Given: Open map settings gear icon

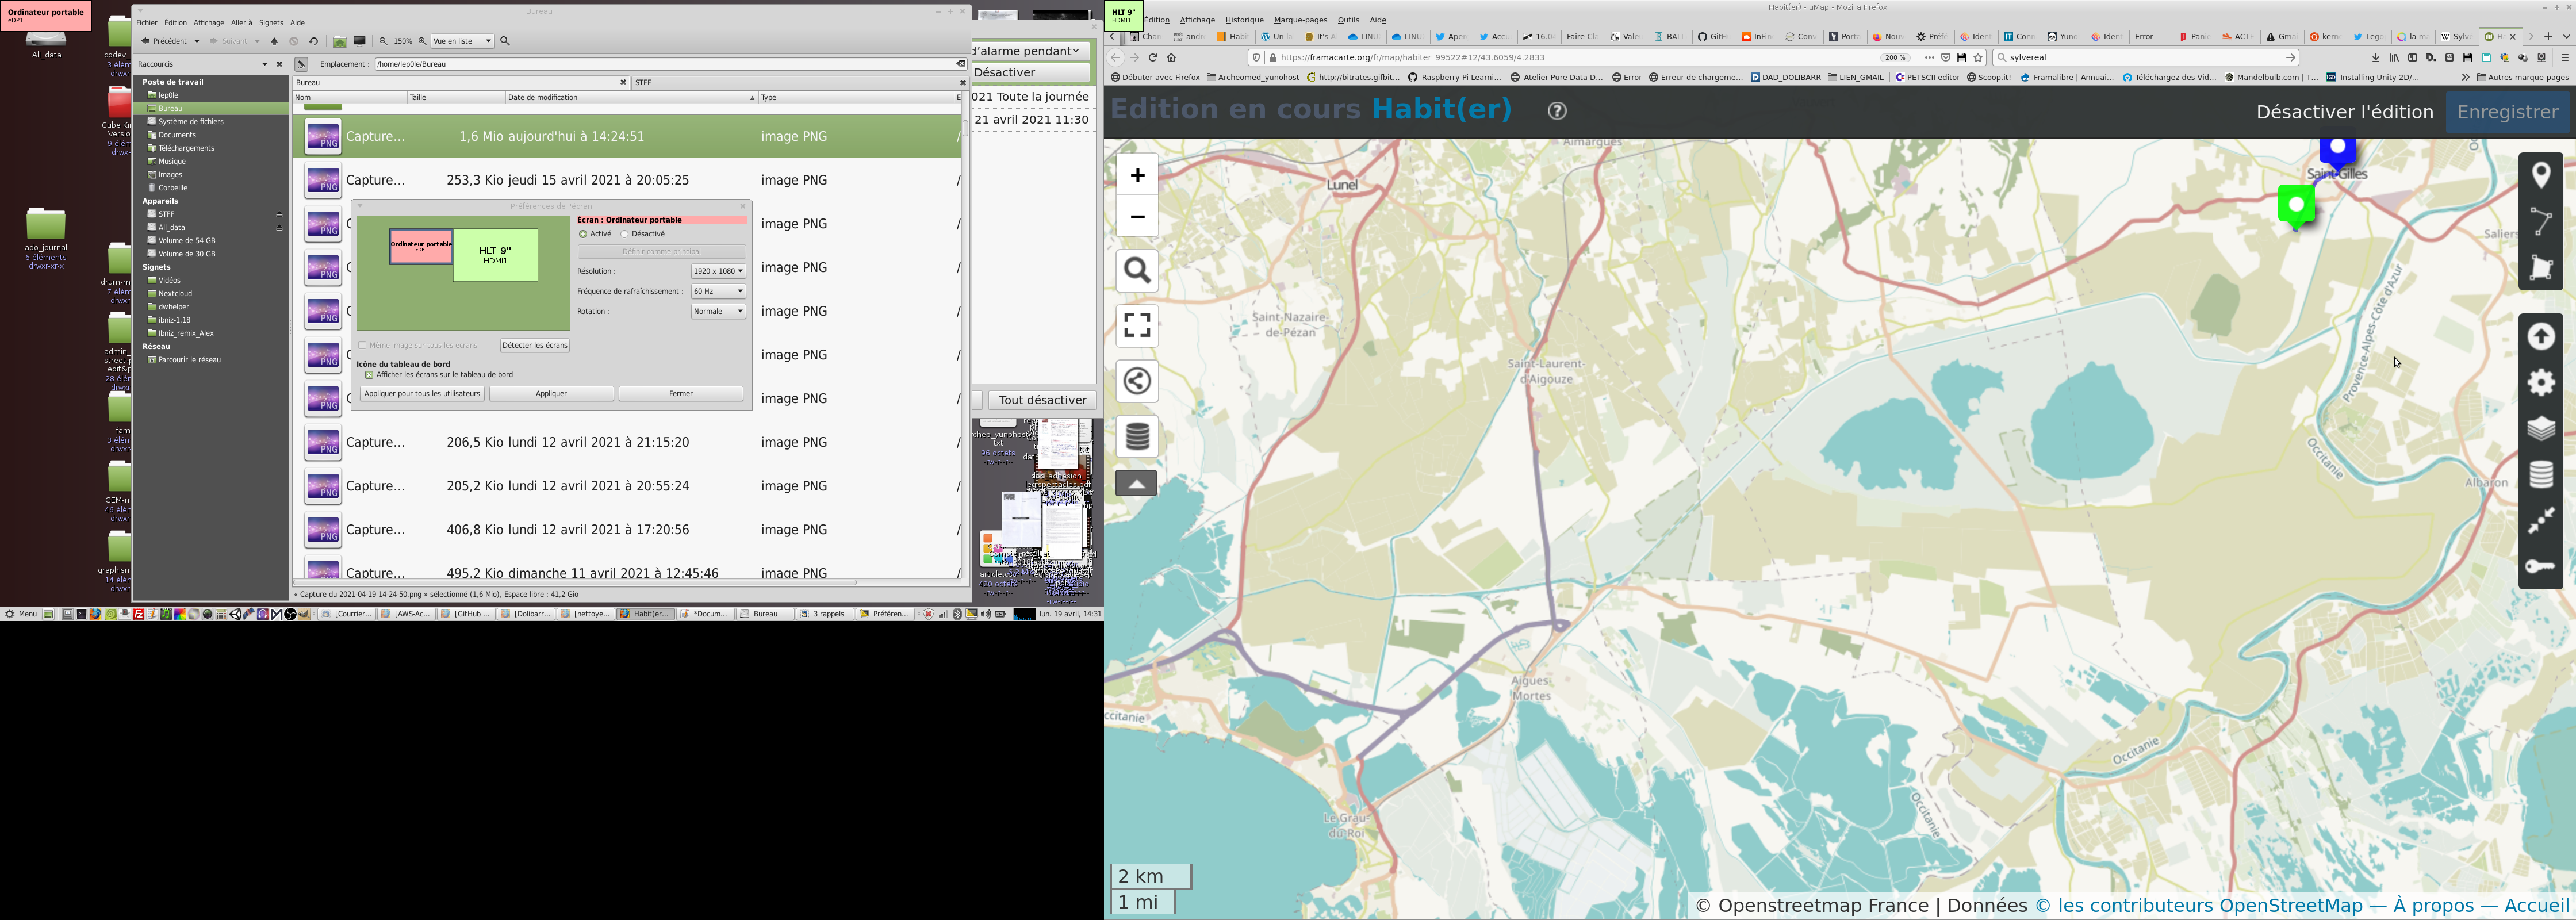Looking at the screenshot, I should [2540, 383].
